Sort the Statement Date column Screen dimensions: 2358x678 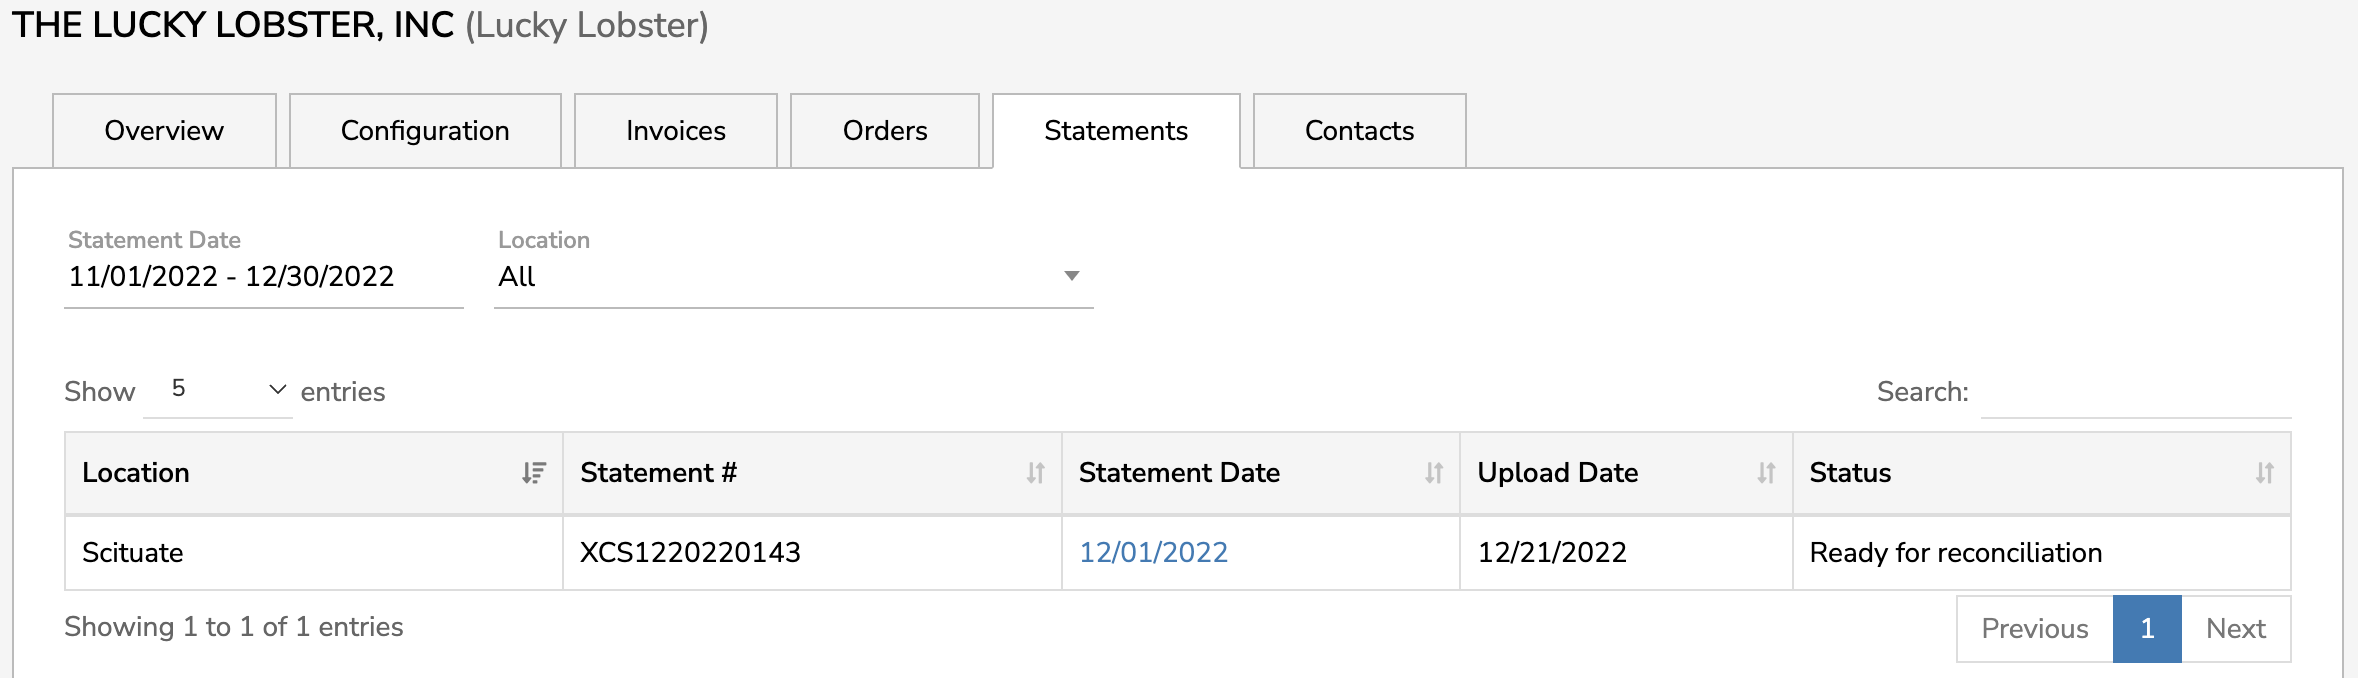point(1434,473)
